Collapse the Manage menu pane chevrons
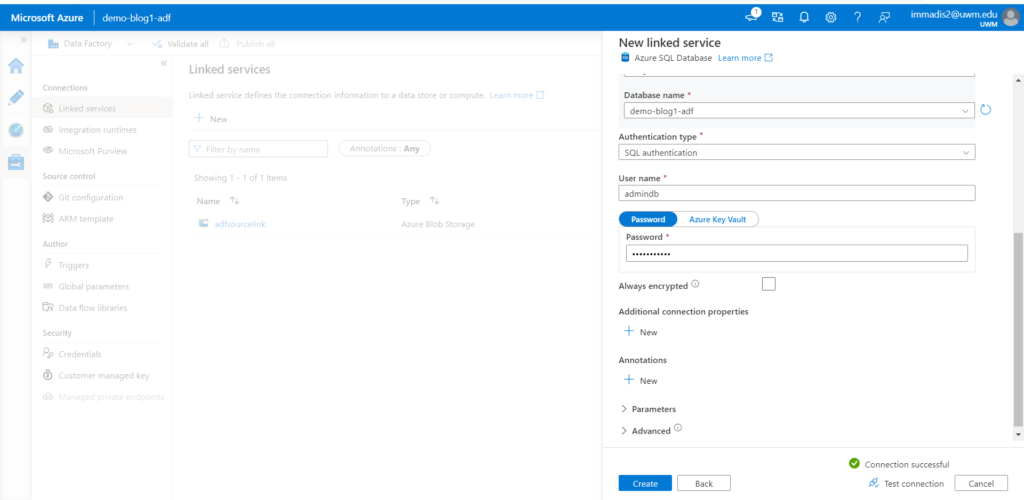This screenshot has height=500, width=1024. point(164,63)
